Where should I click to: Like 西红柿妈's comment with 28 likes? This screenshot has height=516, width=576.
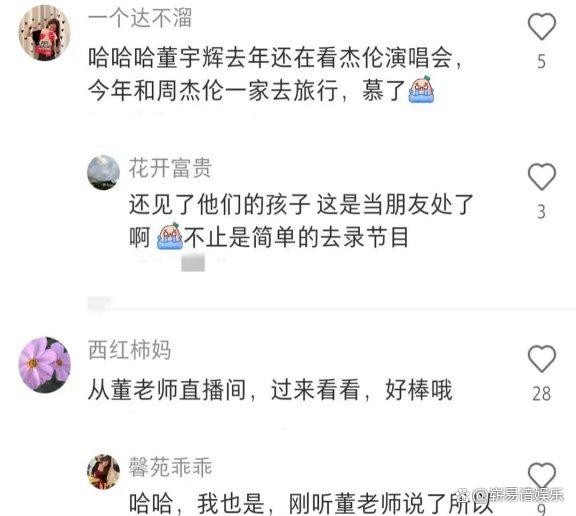tap(541, 358)
